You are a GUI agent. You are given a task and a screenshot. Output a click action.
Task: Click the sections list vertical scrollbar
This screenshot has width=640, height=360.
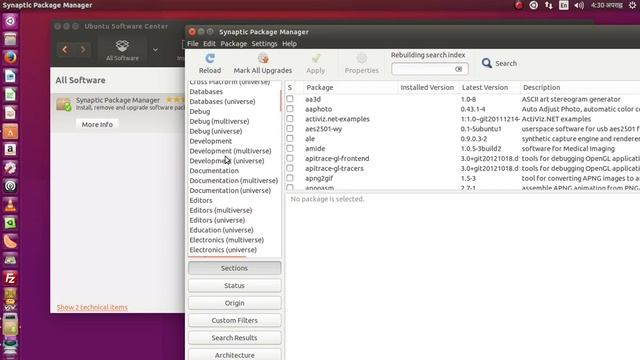coord(281,101)
